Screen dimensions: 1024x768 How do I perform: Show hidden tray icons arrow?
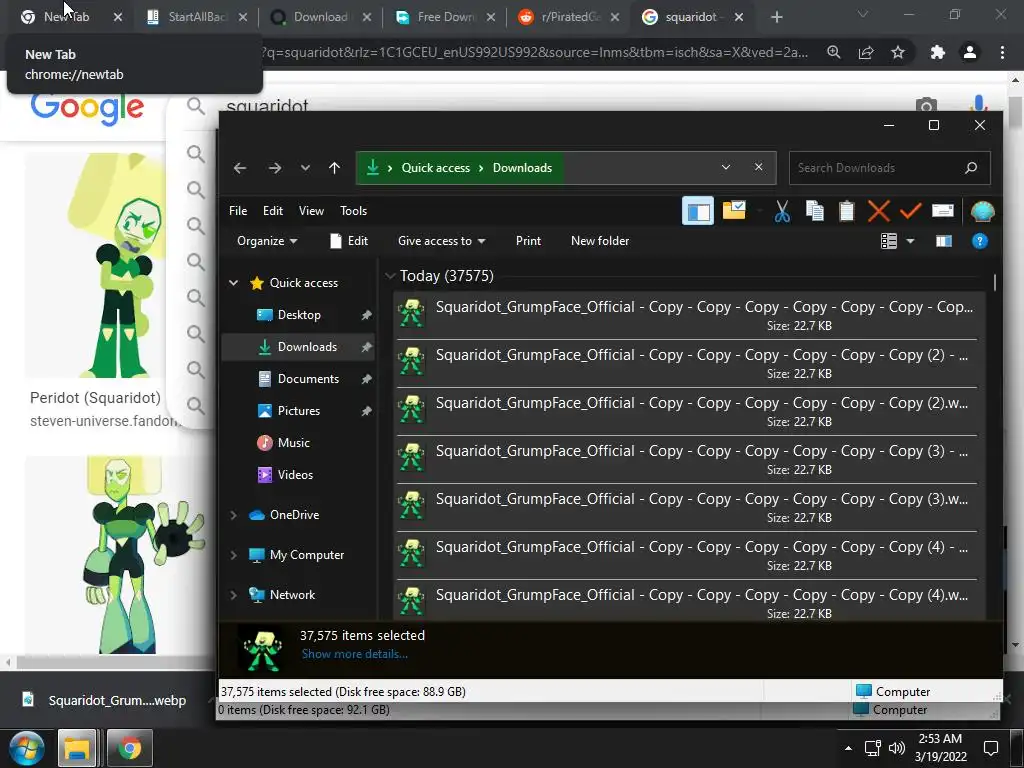tap(848, 748)
